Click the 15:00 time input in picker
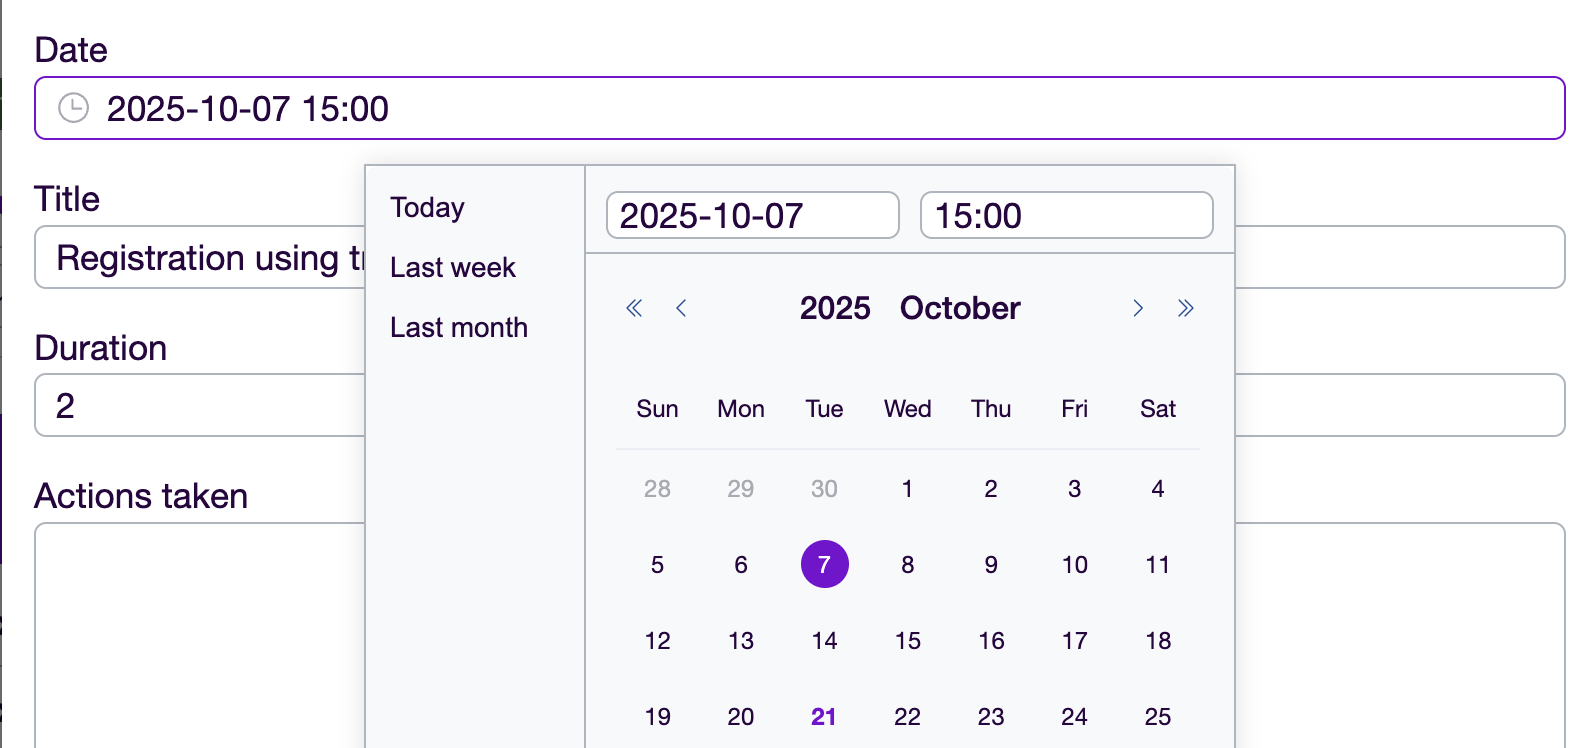Viewport: 1584px width, 748px height. [1066, 216]
